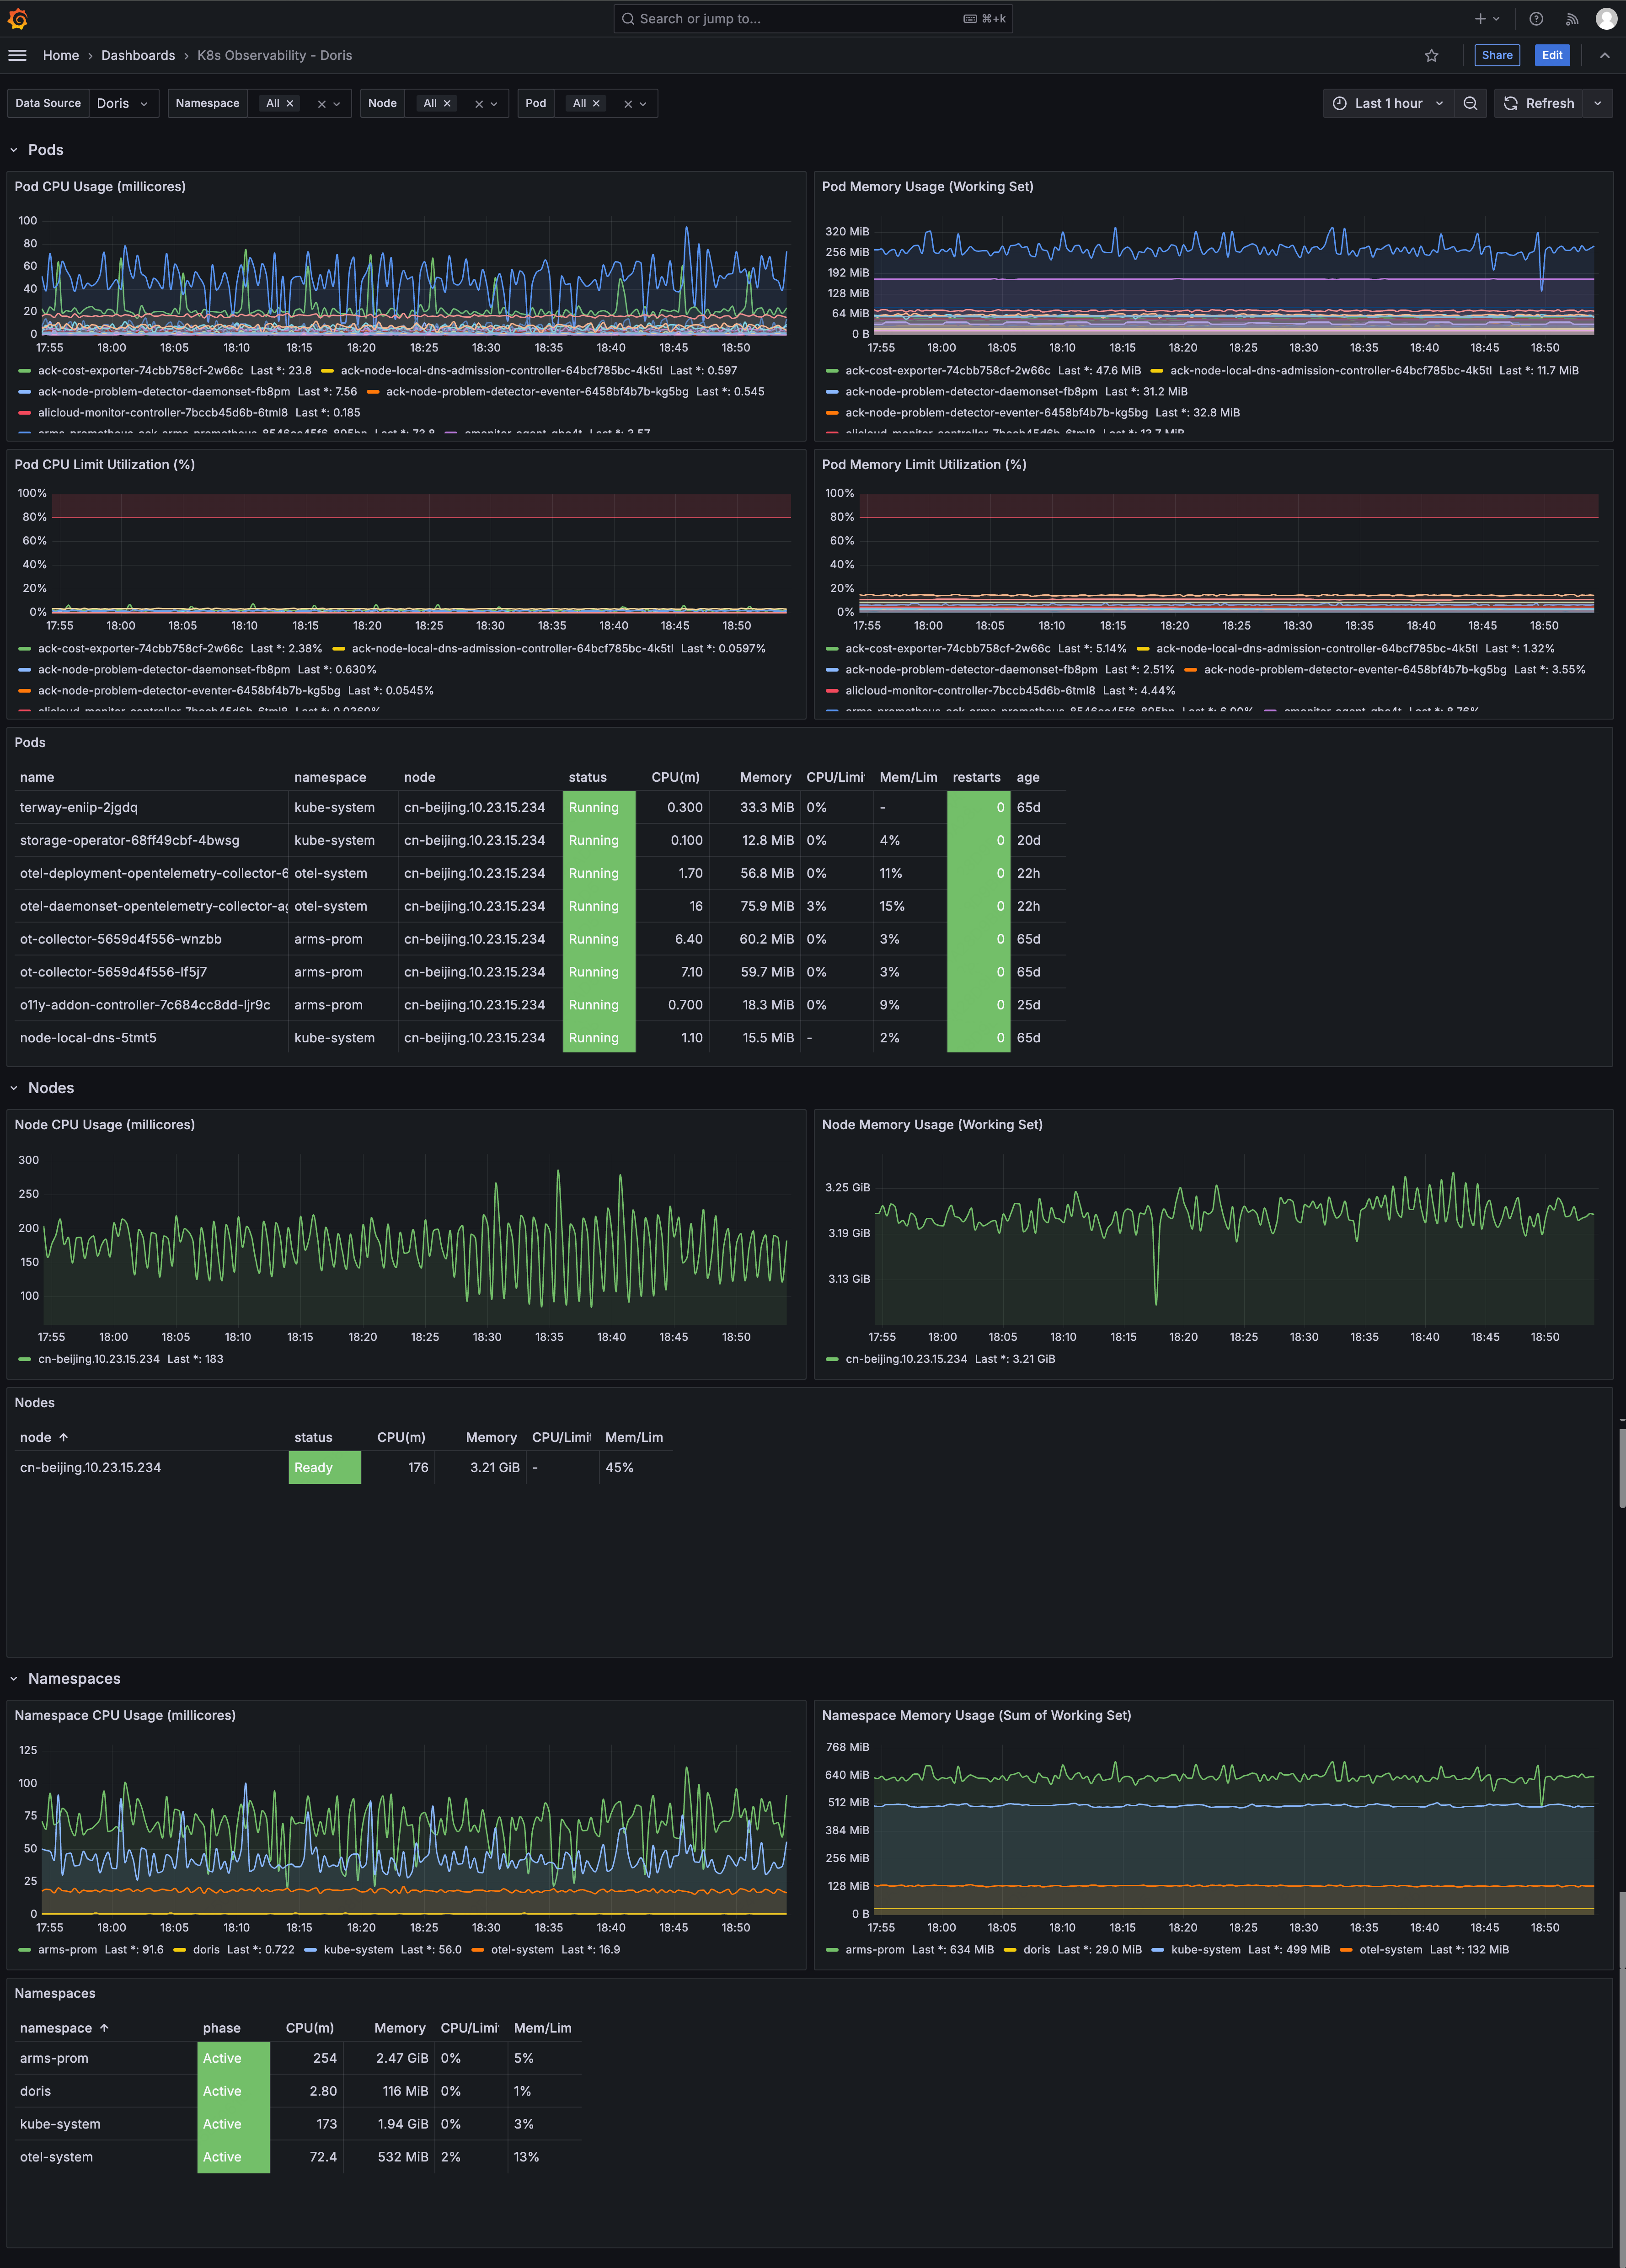Expand the Namespace variable dropdown arrow

337,104
